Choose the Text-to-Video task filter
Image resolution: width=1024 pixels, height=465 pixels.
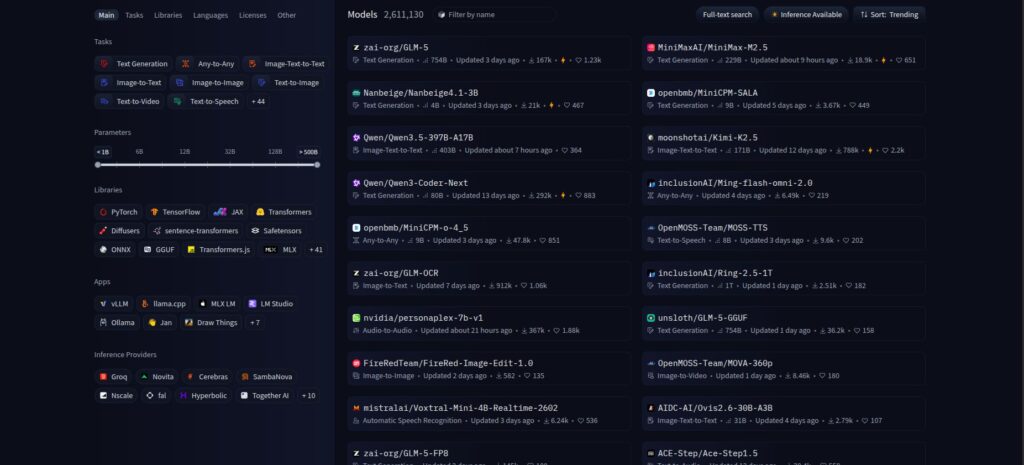tap(129, 102)
